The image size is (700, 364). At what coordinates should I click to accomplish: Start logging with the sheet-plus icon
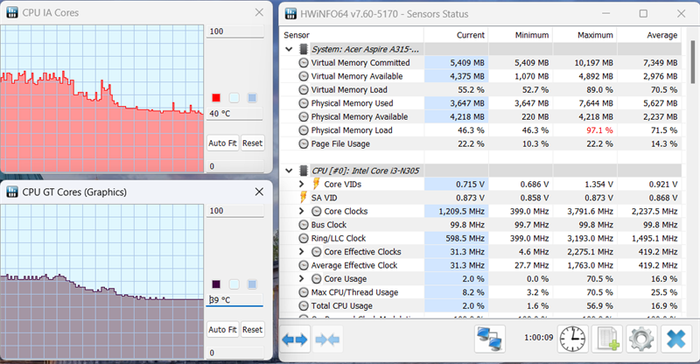[x=607, y=339]
